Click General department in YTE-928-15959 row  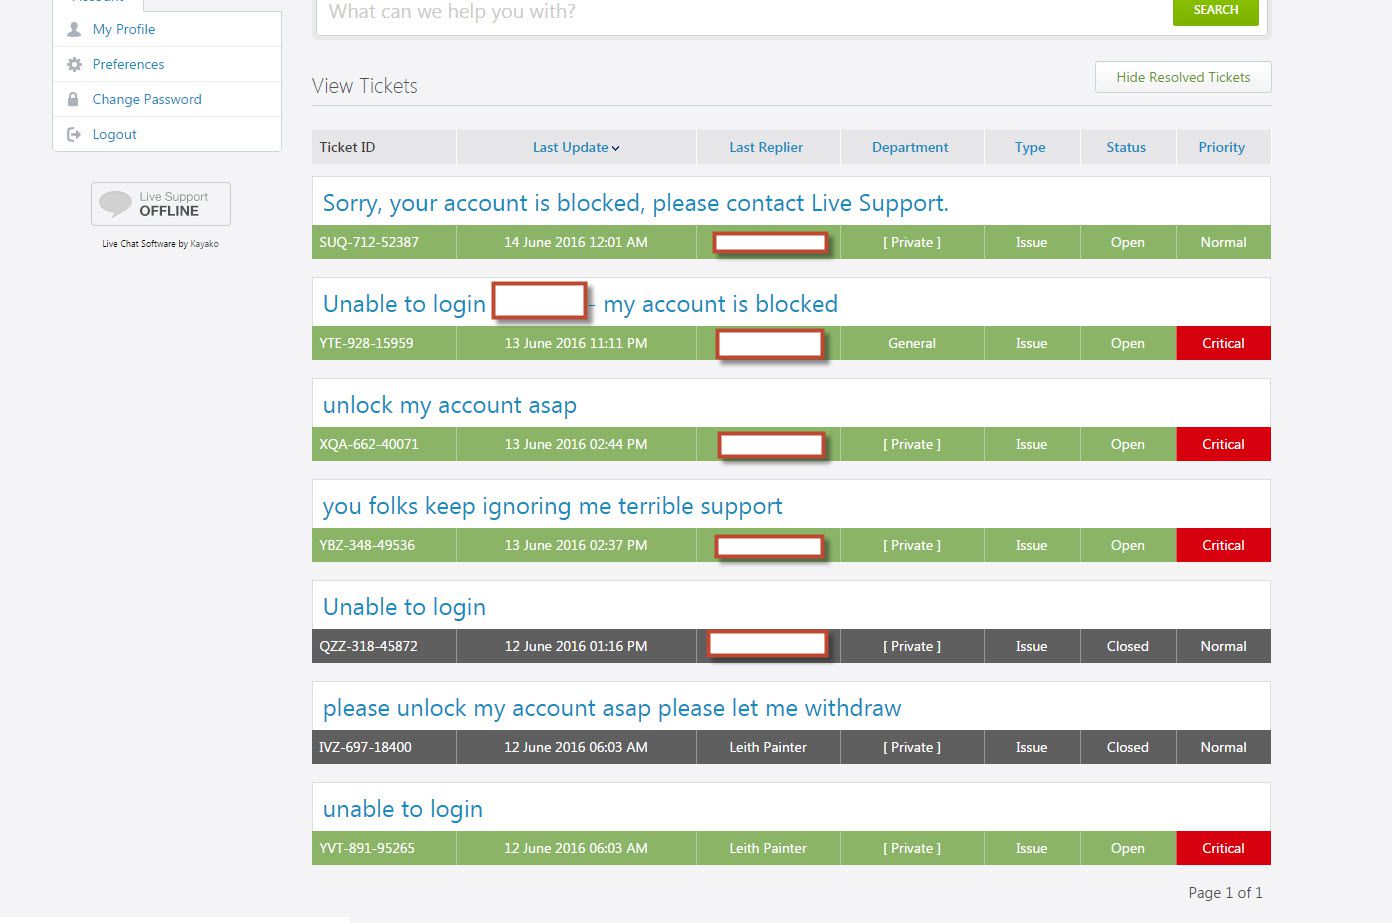(x=912, y=343)
